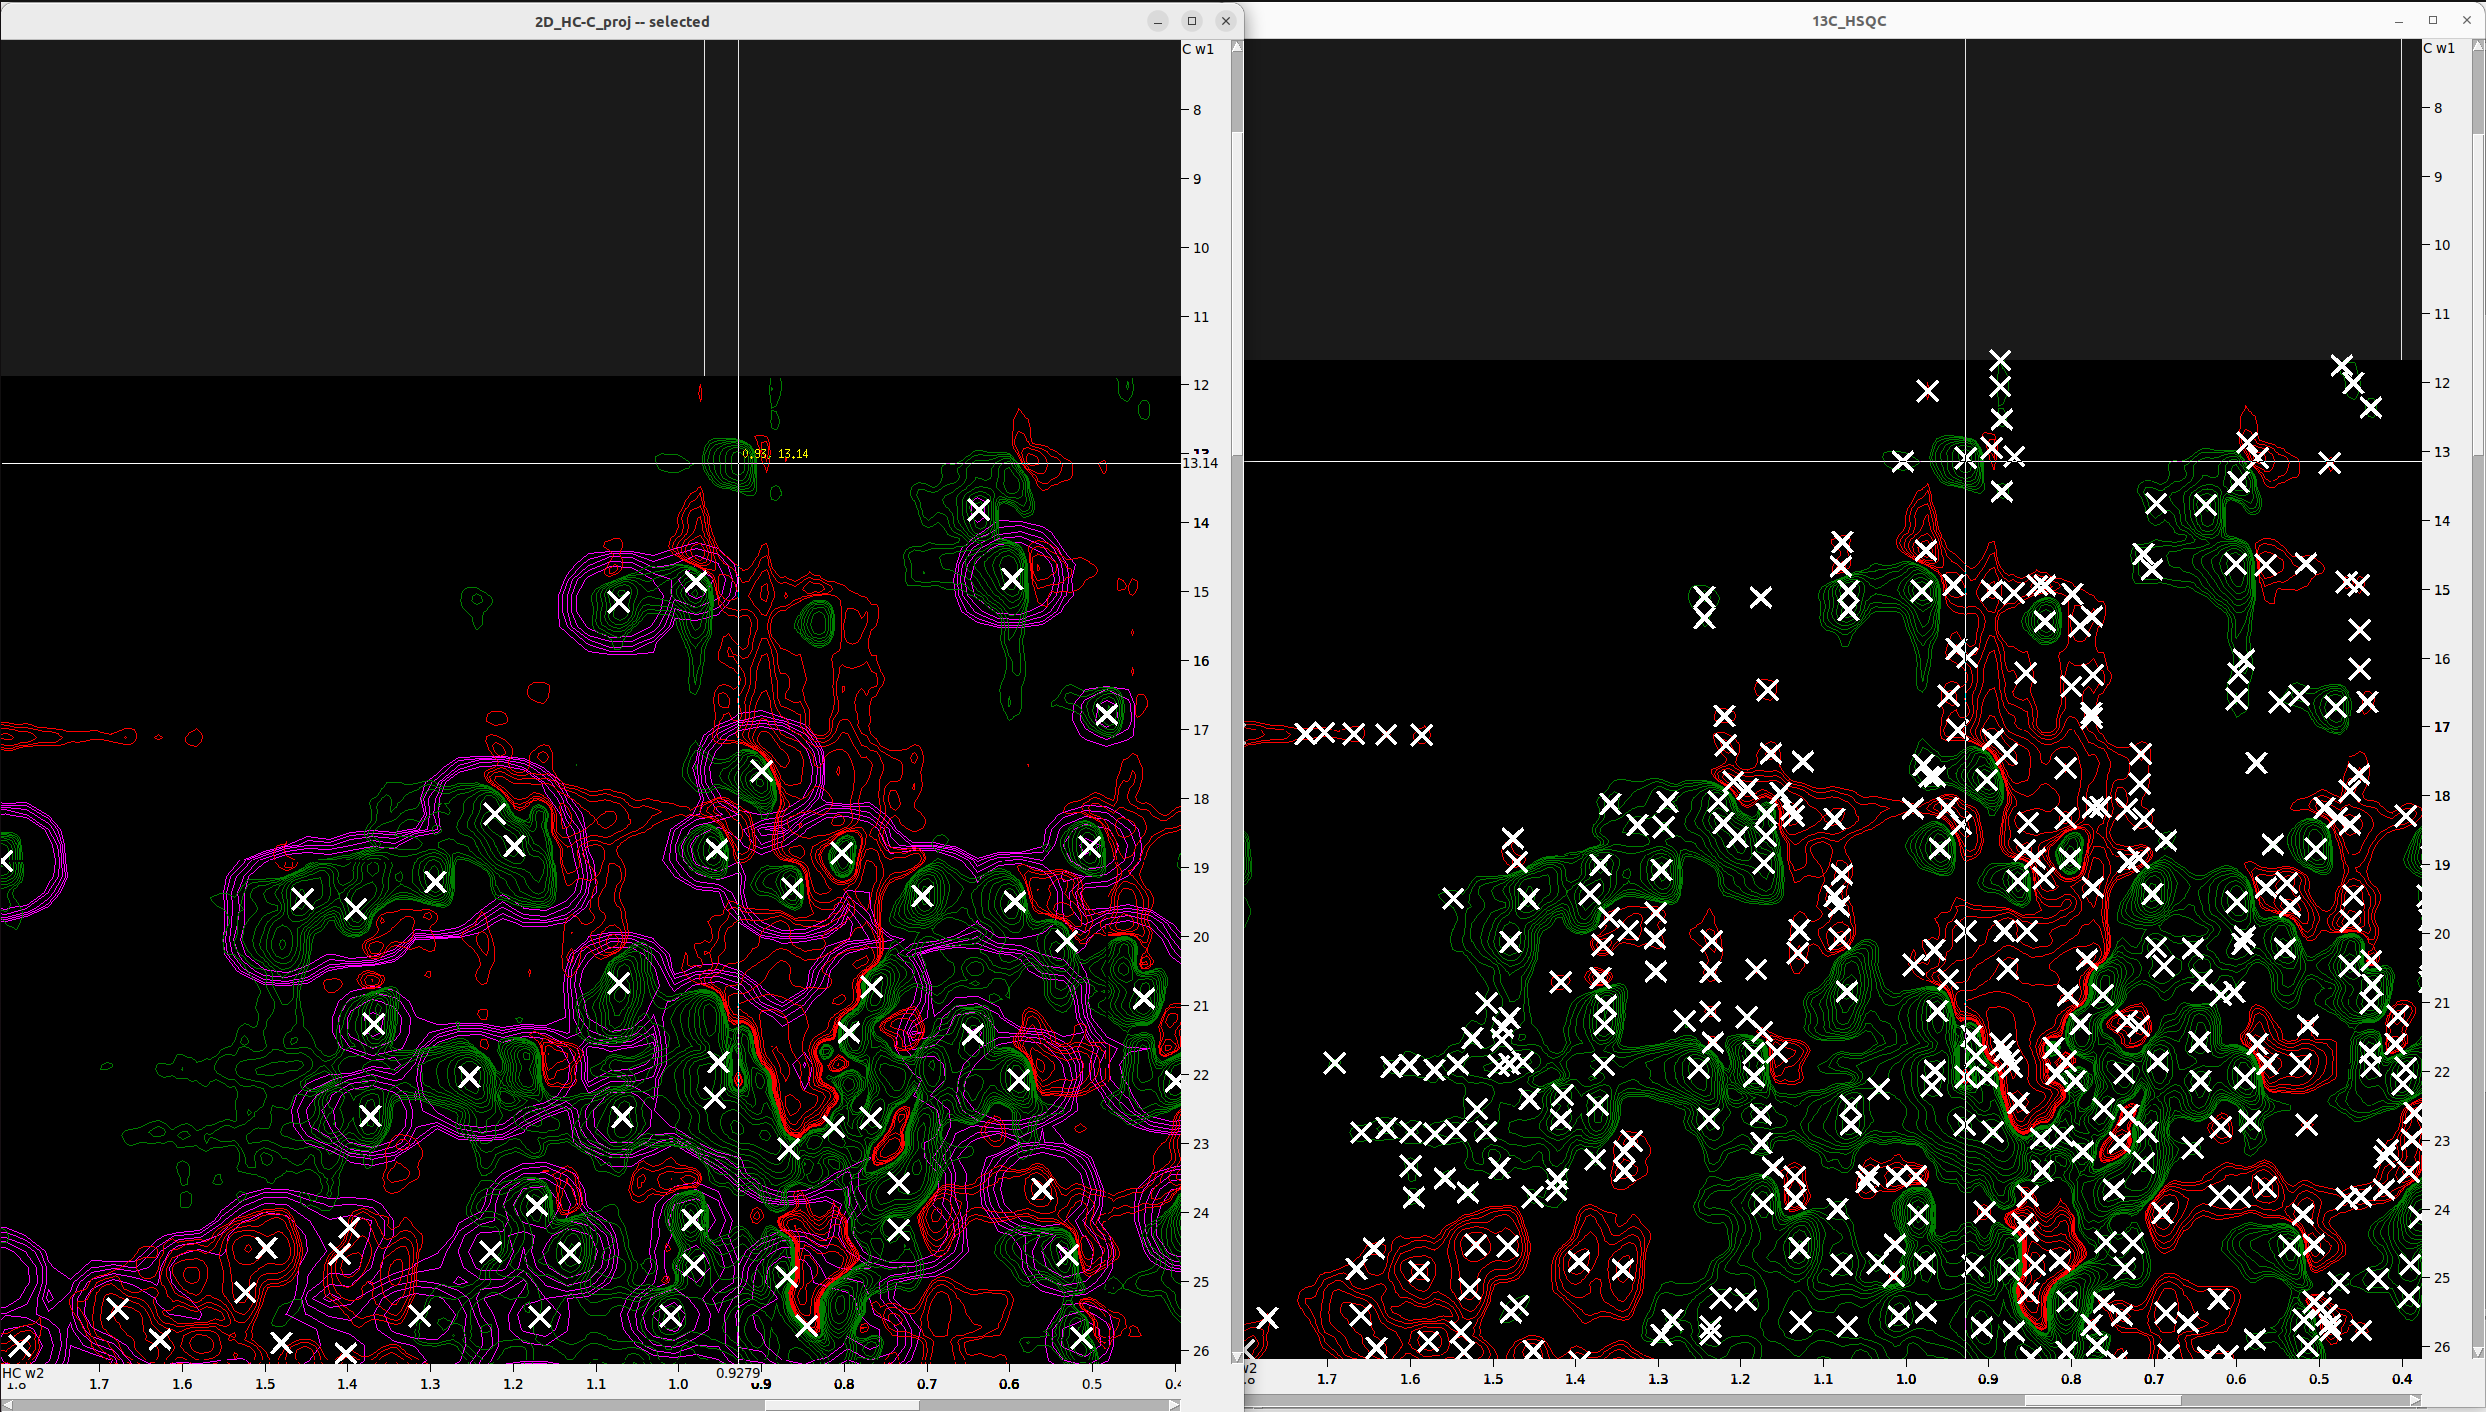Image resolution: width=2486 pixels, height=1412 pixels.
Task: Click the 13.14 crosshair value on left axis
Action: point(1200,463)
